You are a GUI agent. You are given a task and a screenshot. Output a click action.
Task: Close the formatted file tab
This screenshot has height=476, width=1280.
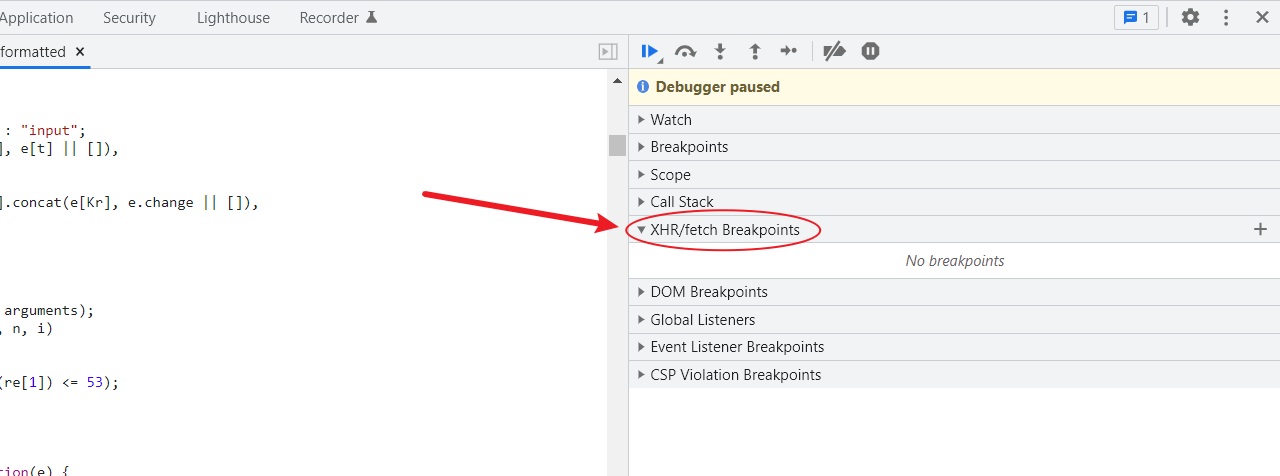[x=80, y=51]
